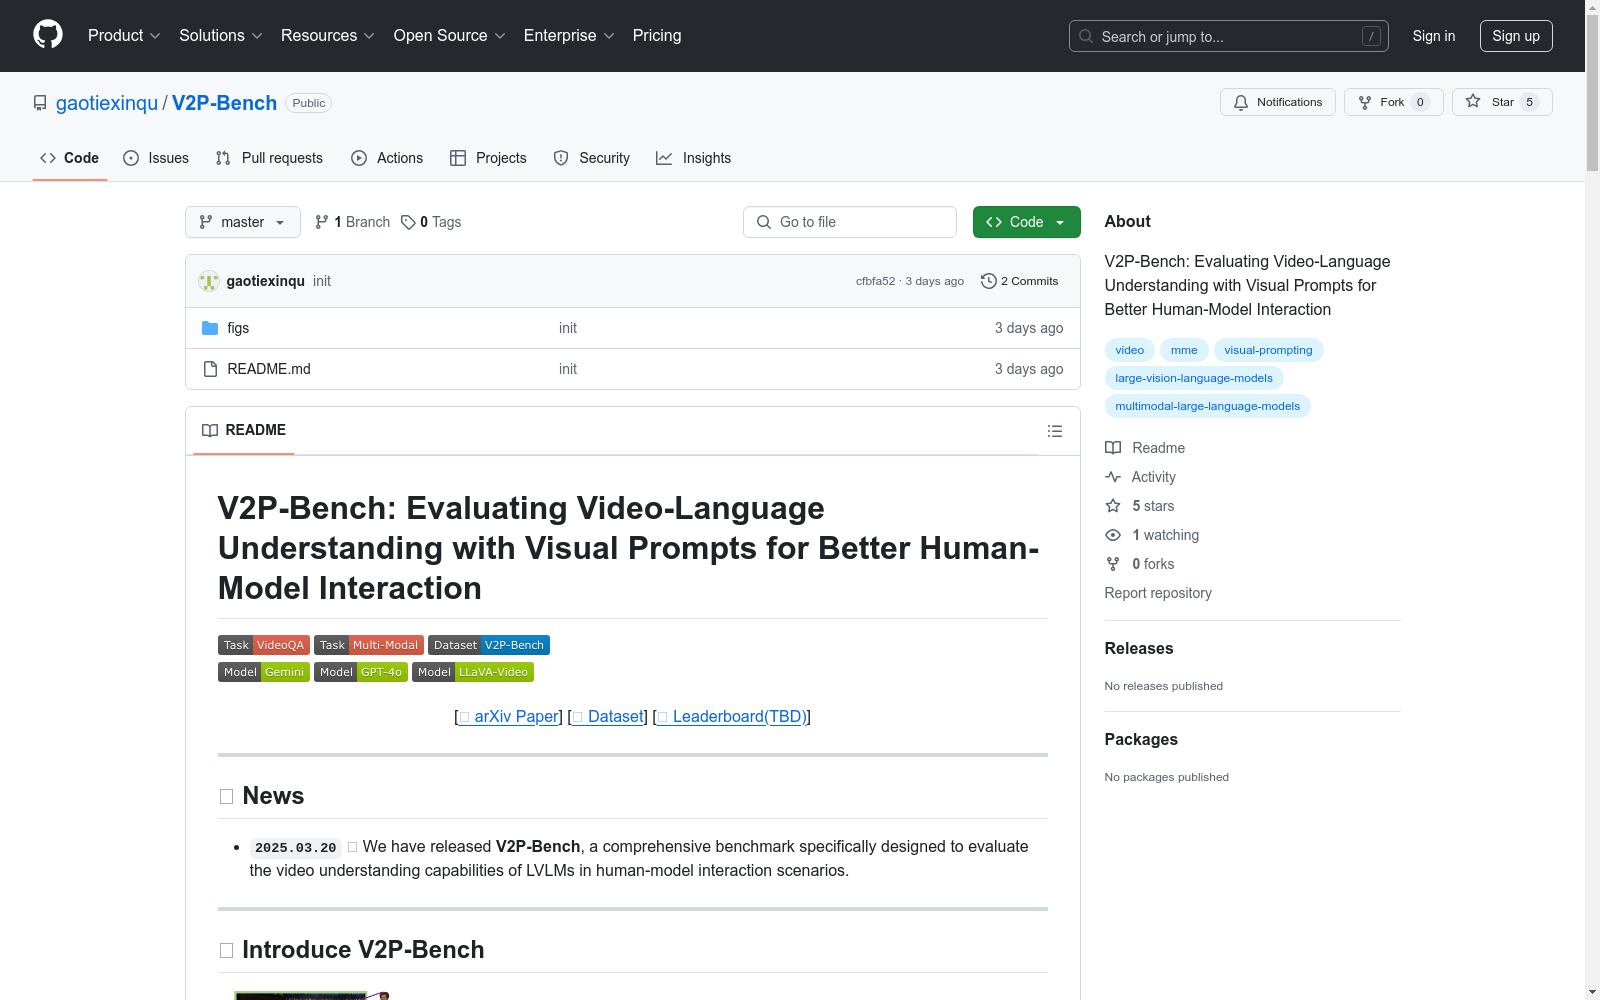This screenshot has height=1000, width=1600.
Task: Click the Task VideoQA badge
Action: tap(264, 645)
